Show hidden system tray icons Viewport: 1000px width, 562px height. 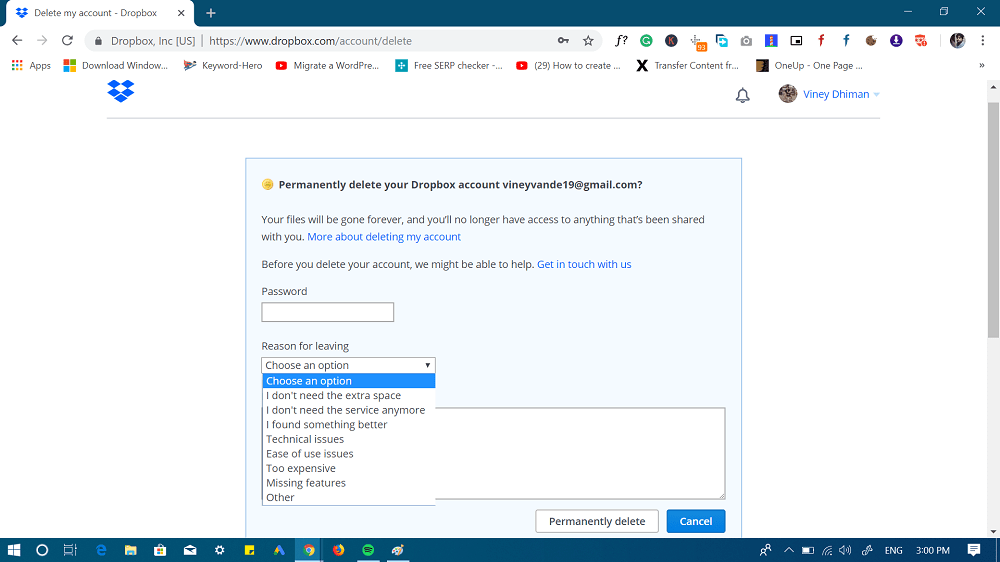click(x=789, y=550)
